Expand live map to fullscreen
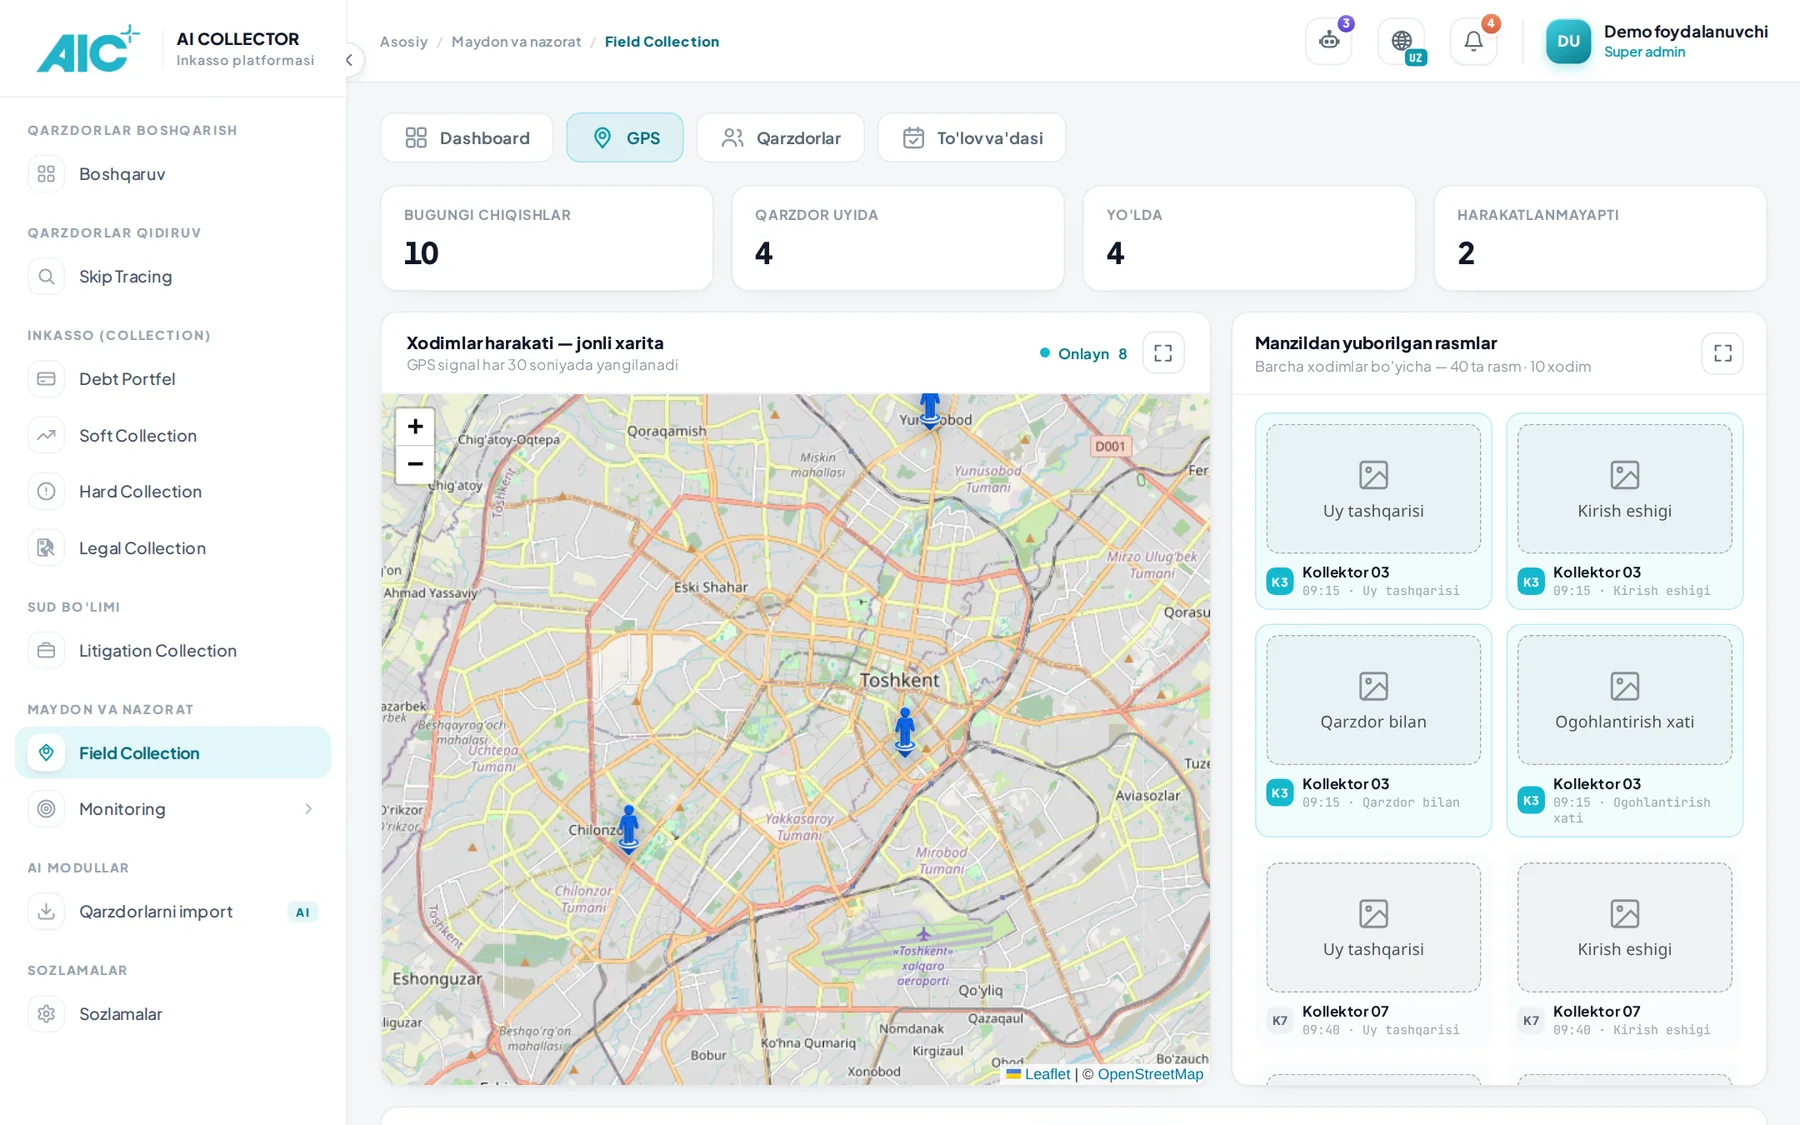Image resolution: width=1800 pixels, height=1125 pixels. coord(1163,353)
